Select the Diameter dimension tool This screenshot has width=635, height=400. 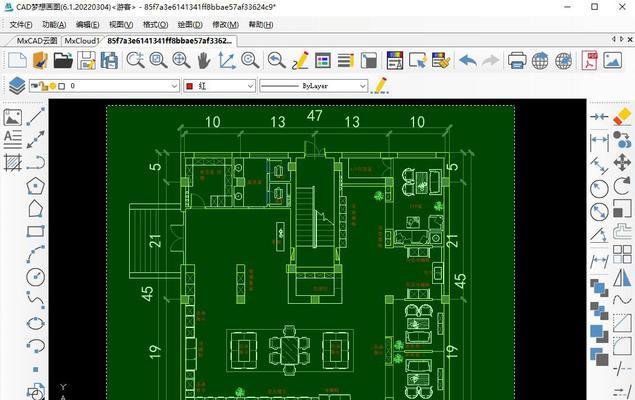click(x=599, y=212)
